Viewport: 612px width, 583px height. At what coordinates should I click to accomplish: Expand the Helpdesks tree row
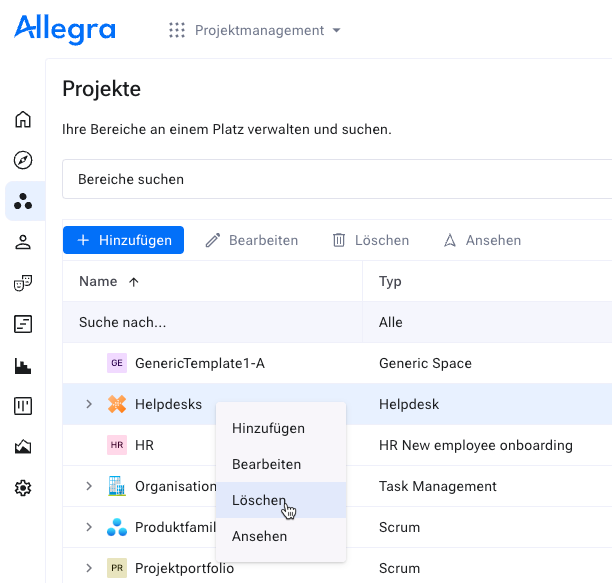point(89,404)
